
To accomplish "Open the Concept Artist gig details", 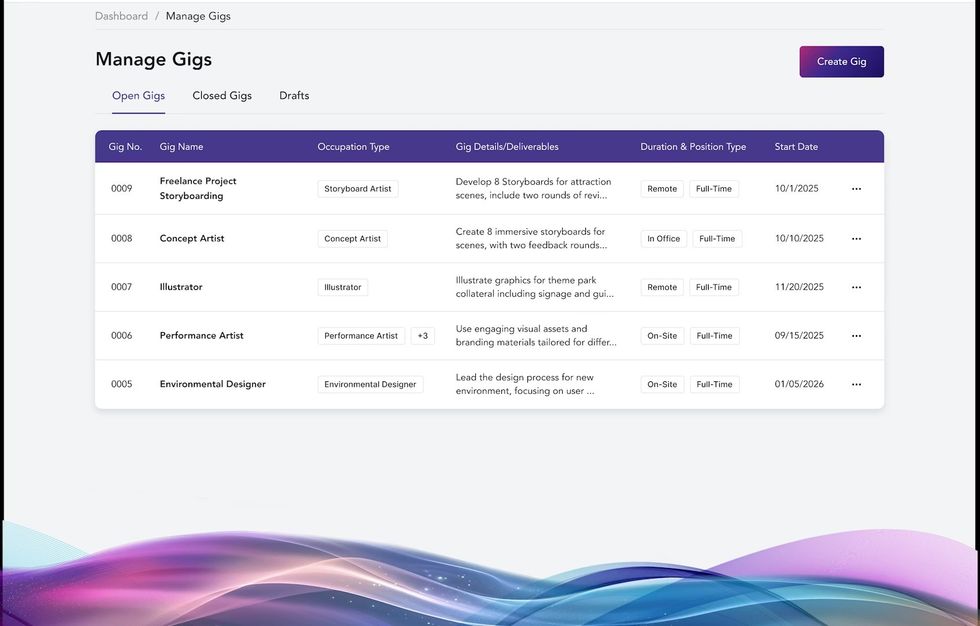I will pos(193,238).
